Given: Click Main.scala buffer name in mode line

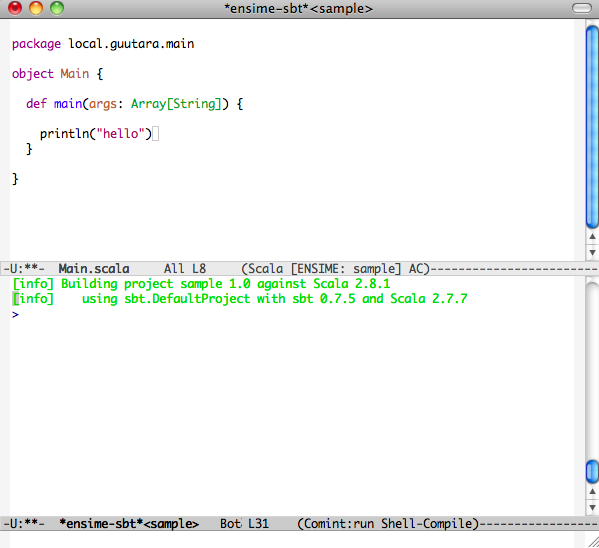Looking at the screenshot, I should coord(94,269).
